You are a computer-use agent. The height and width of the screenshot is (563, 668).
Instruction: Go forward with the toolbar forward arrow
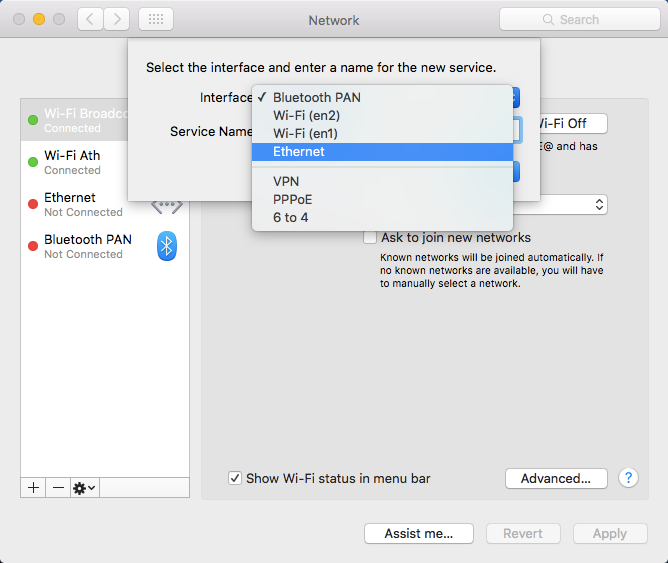[x=116, y=19]
